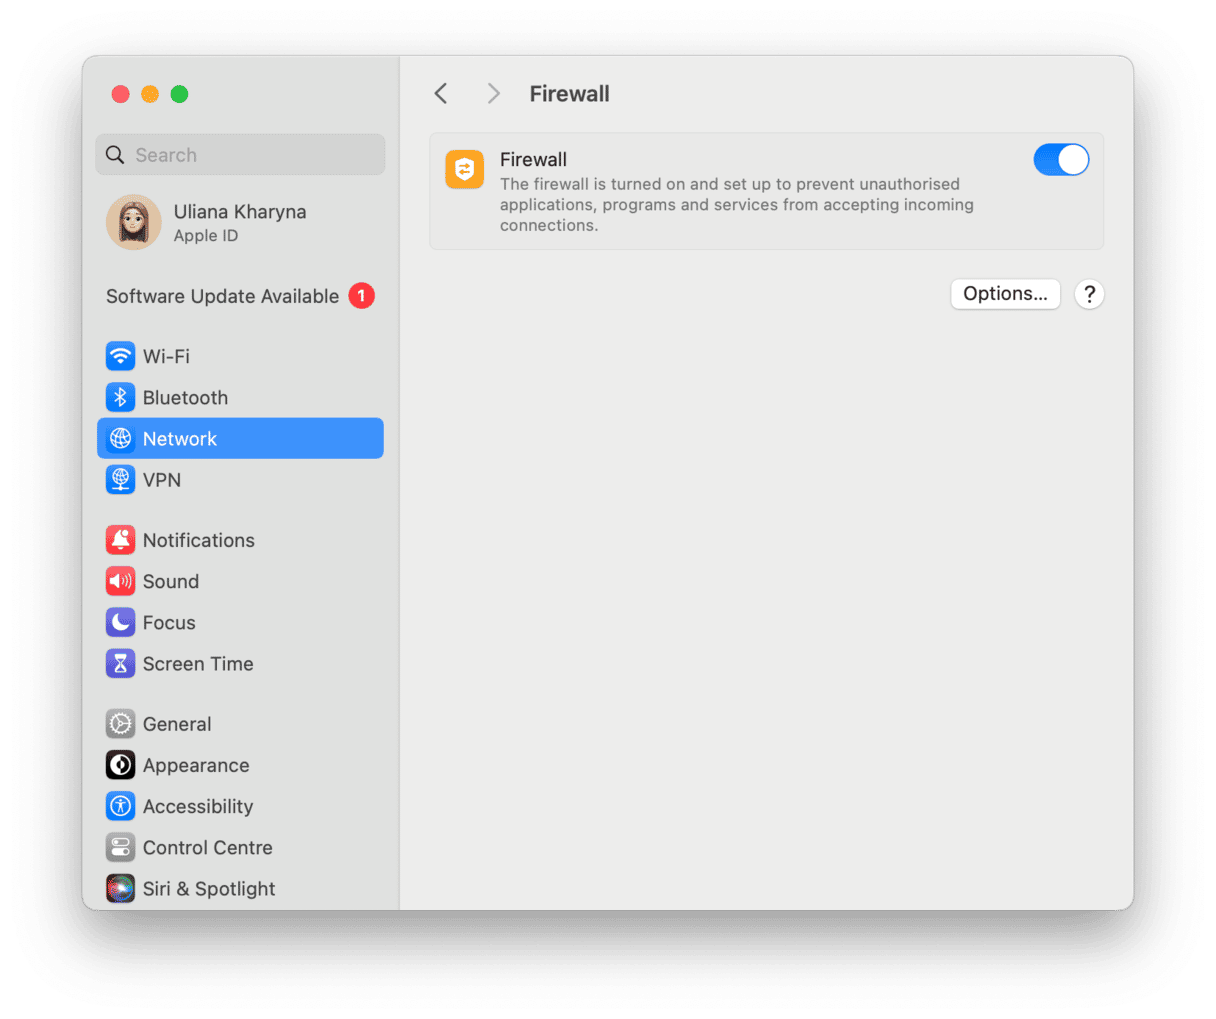The height and width of the screenshot is (1019, 1216).
Task: Click the search magnifier icon
Action: [x=115, y=155]
